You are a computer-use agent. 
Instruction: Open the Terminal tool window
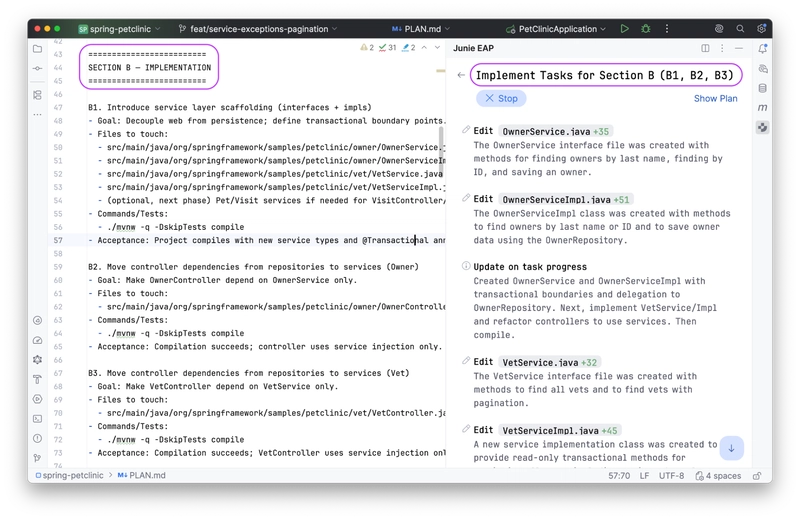[x=37, y=417]
